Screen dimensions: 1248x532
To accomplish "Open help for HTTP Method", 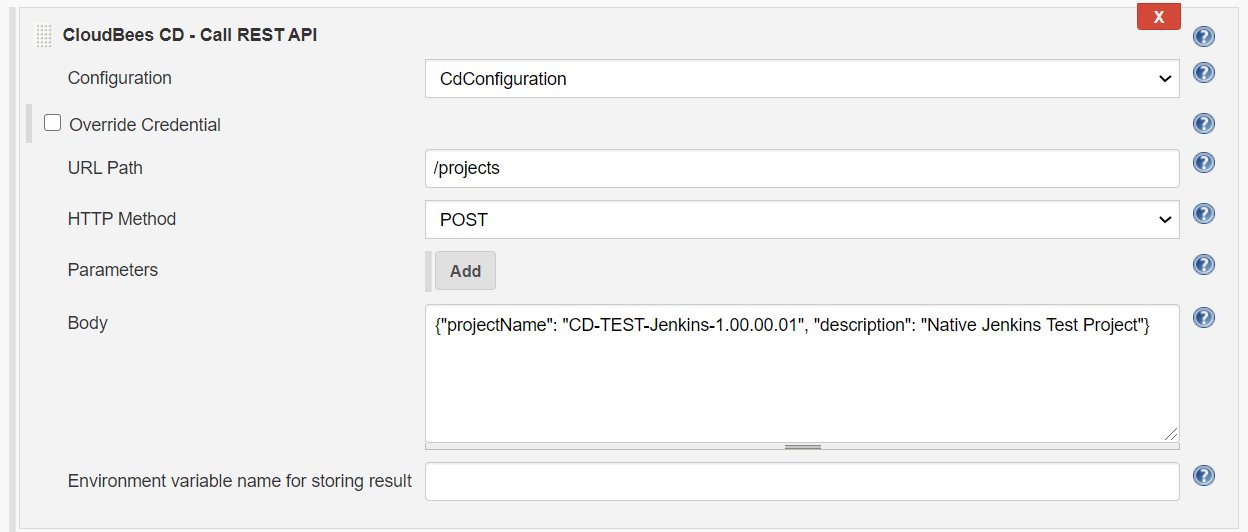I will coord(1204,214).
